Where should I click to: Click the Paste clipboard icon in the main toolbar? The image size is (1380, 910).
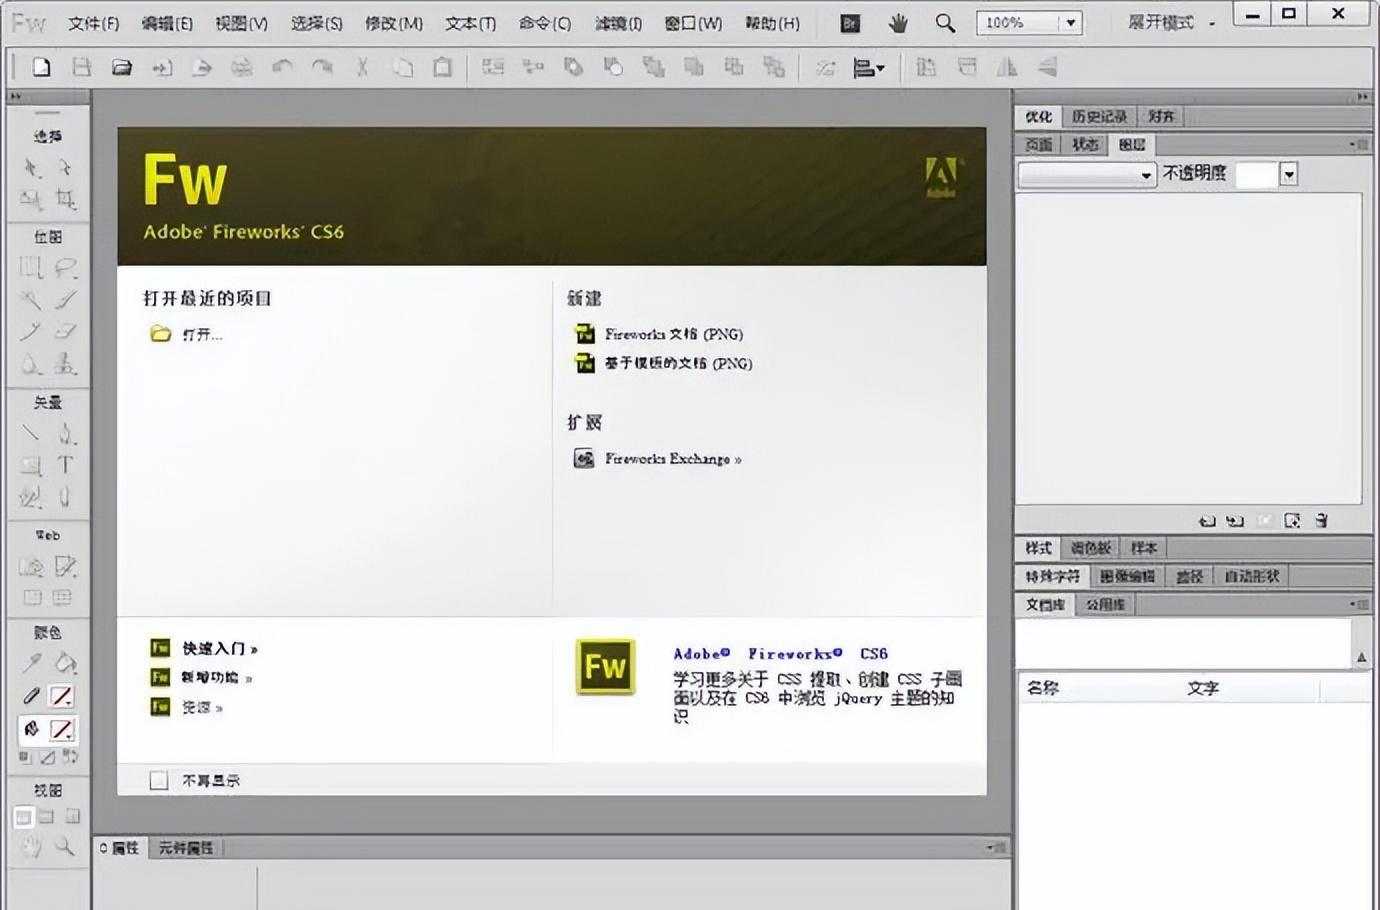(442, 67)
